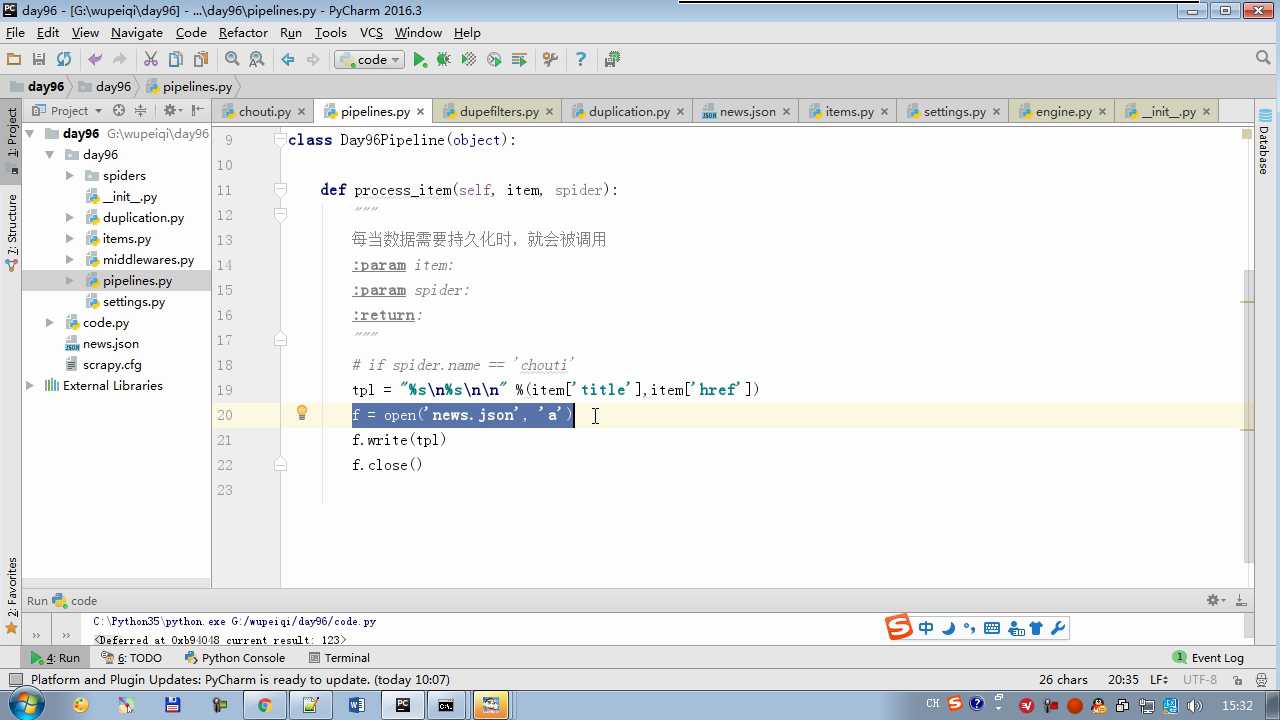Click the intention light bulb on line 20
Image resolution: width=1280 pixels, height=720 pixels.
[302, 413]
